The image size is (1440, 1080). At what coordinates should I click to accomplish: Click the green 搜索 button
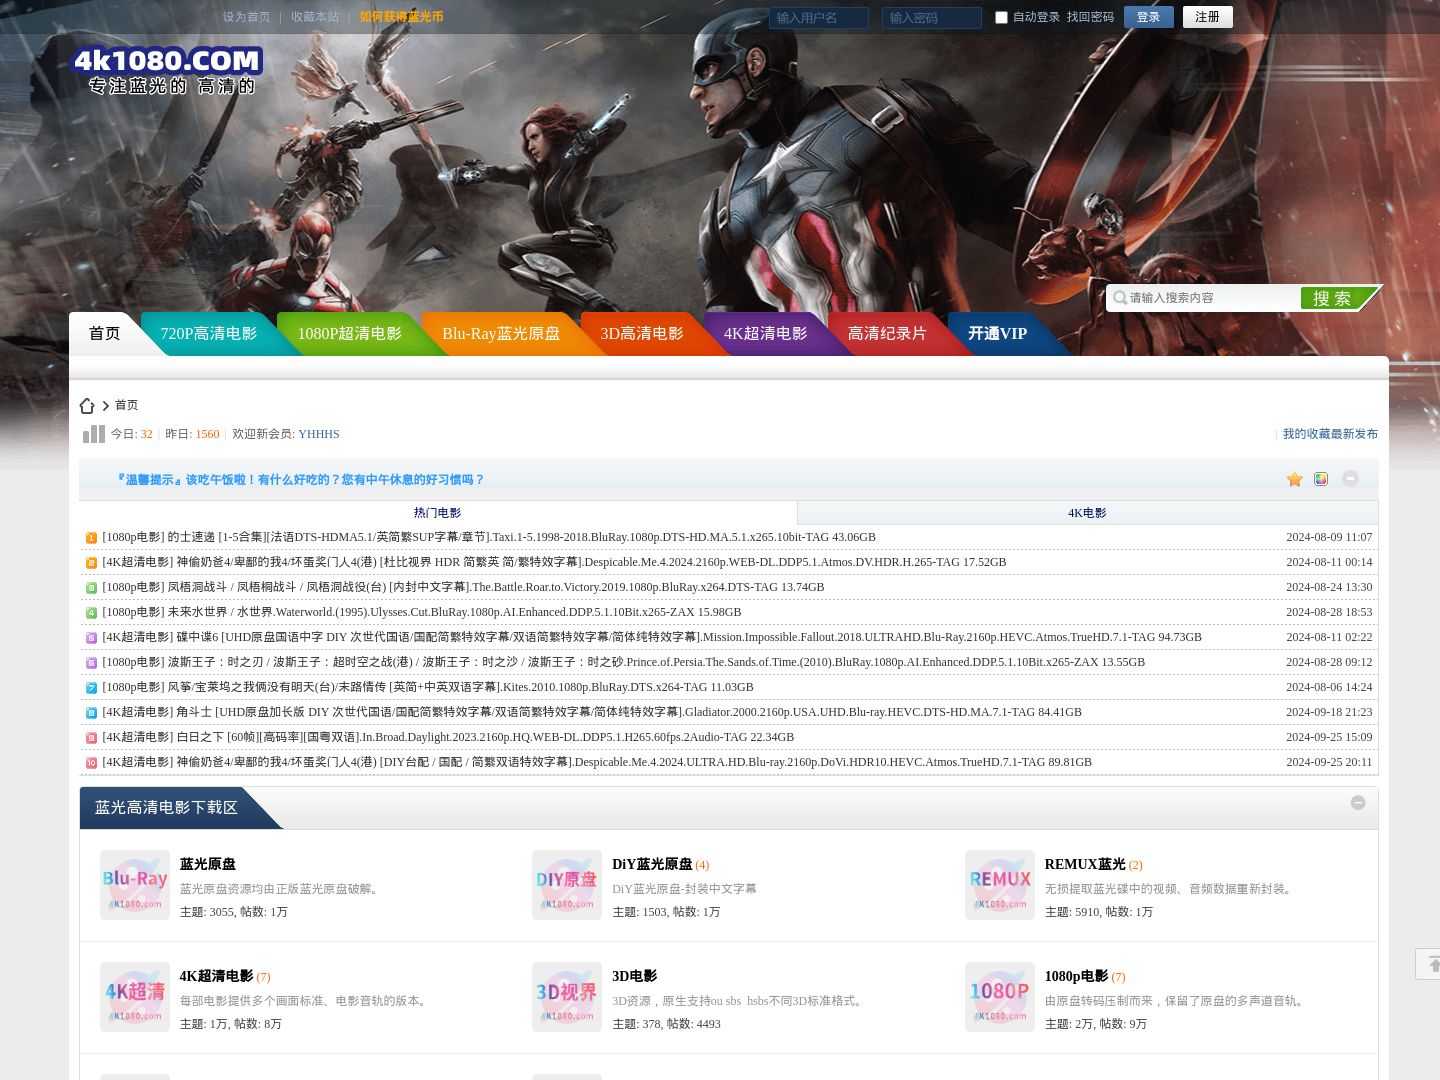[x=1338, y=298]
